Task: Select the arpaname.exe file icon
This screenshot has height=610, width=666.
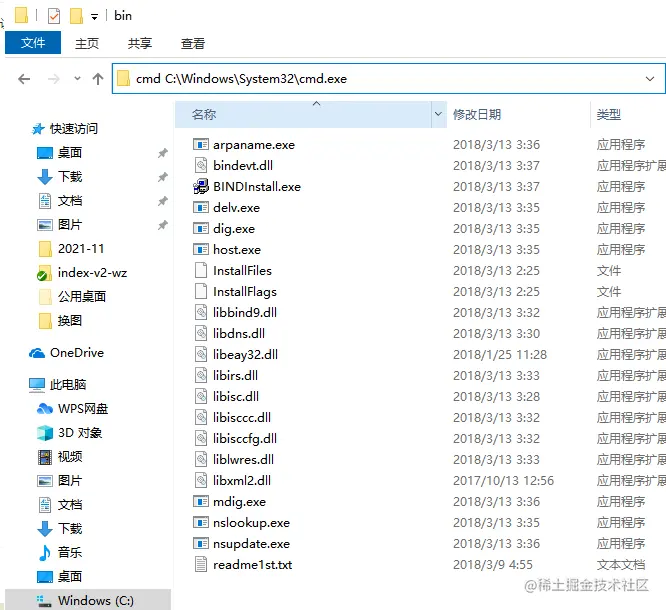Action: [201, 144]
